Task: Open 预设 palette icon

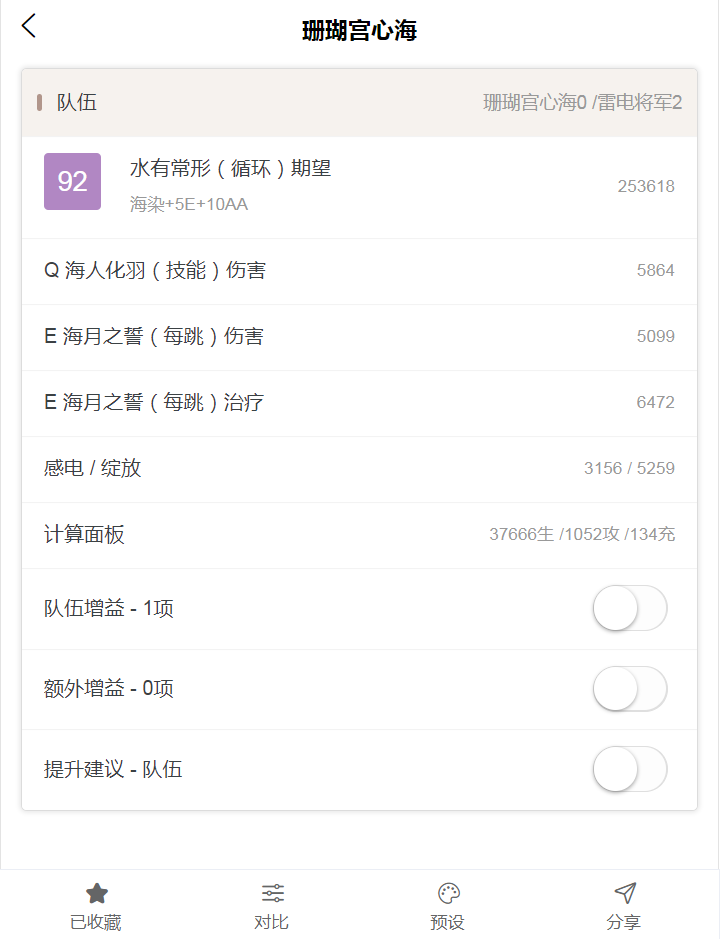Action: [448, 893]
